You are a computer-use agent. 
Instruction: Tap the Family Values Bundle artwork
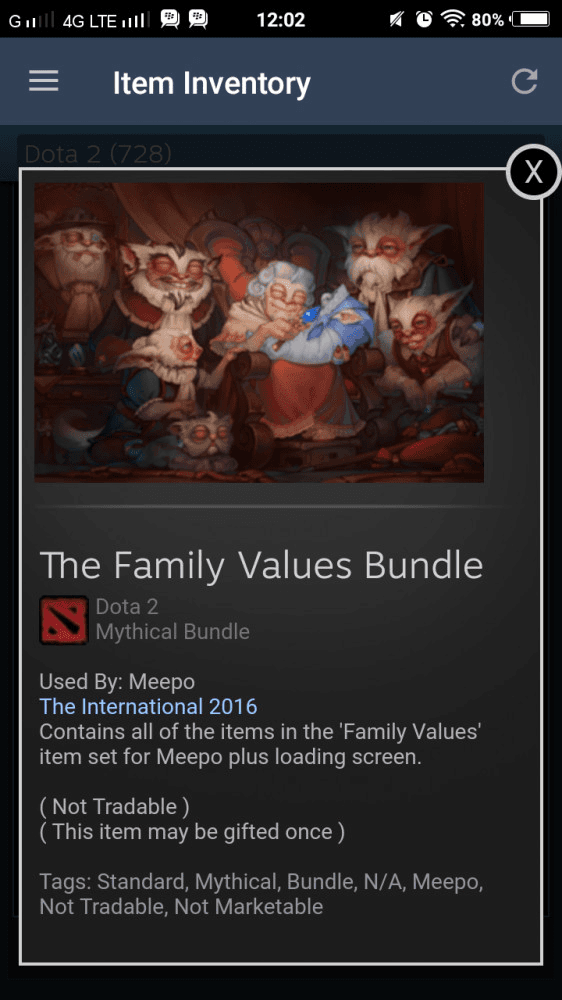259,332
